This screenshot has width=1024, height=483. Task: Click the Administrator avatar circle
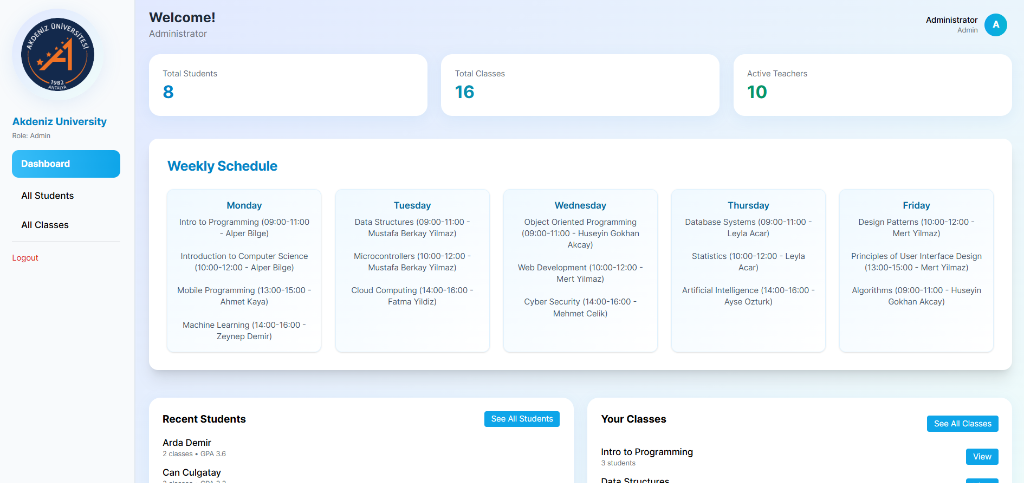tap(995, 25)
